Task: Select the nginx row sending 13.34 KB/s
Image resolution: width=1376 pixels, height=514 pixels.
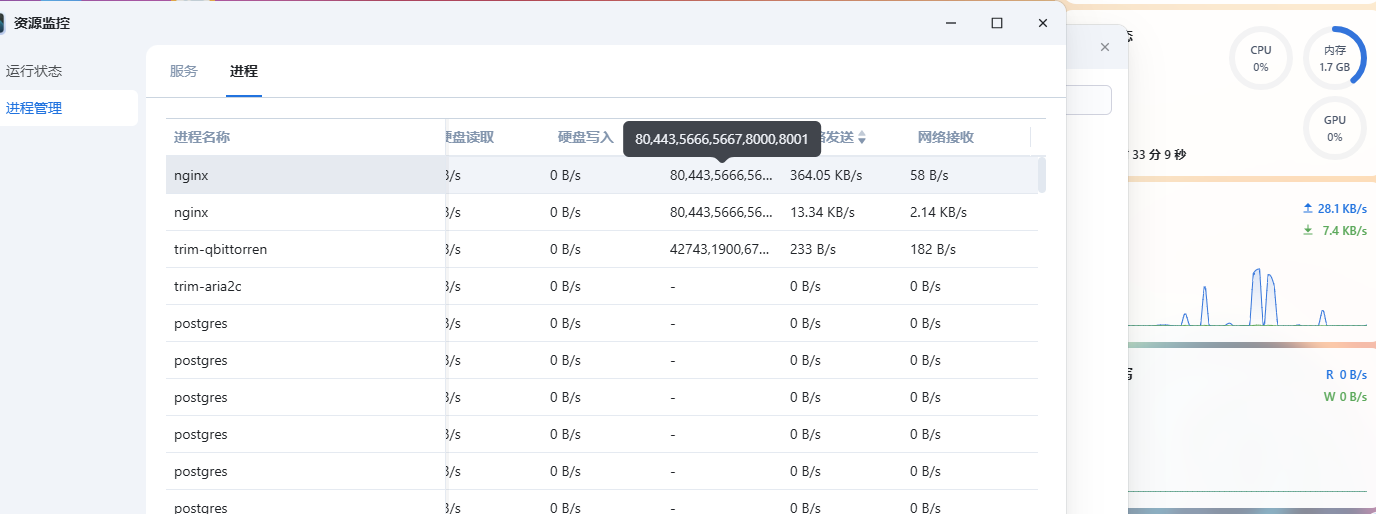Action: (x=602, y=212)
